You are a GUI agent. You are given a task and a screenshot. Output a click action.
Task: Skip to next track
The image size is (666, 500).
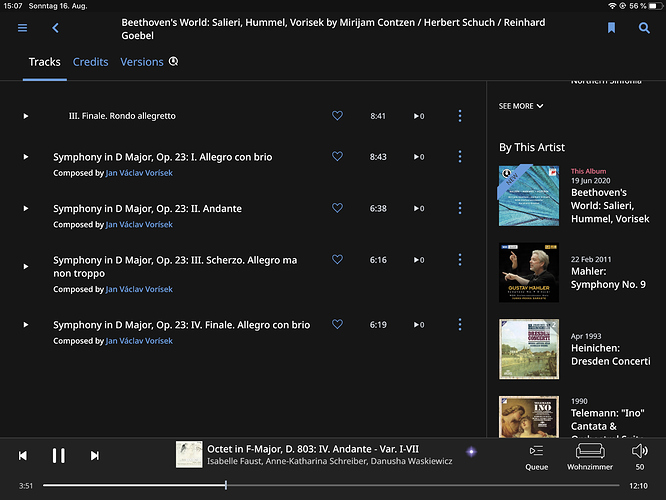tap(95, 456)
